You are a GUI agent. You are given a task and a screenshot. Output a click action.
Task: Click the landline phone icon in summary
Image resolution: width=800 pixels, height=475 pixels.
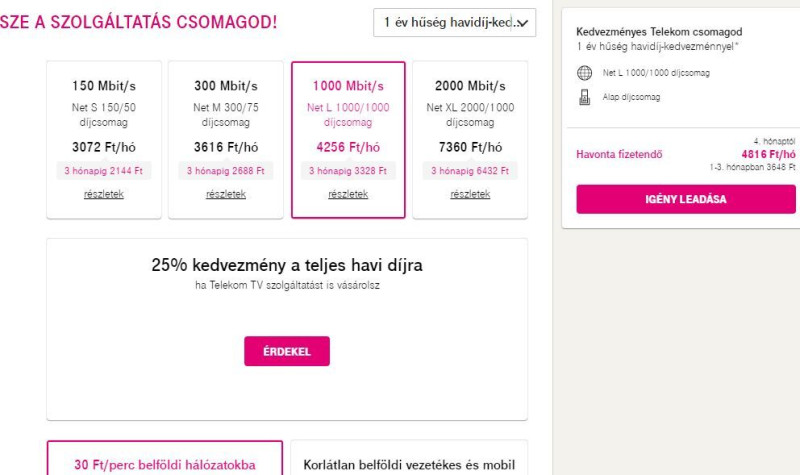point(585,97)
